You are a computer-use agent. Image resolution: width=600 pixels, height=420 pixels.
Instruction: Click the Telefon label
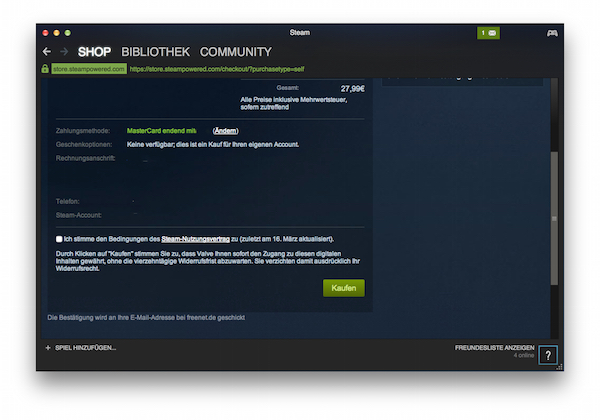point(68,201)
